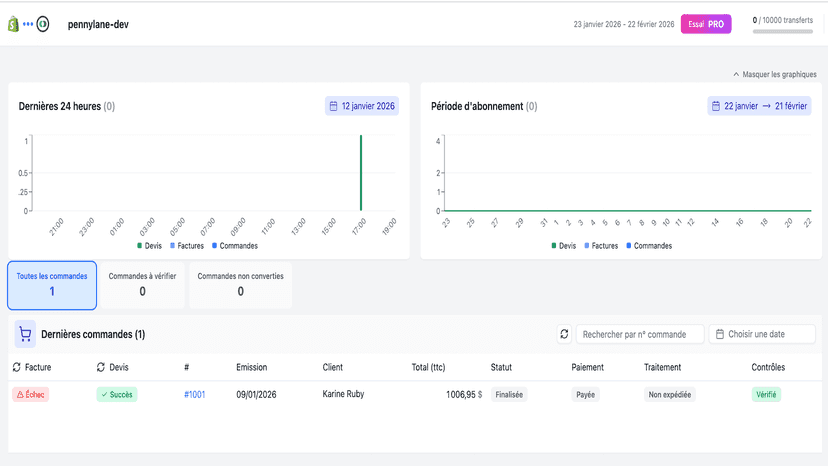
Task: Click the subscription dates 23 janvier 2026 - 22 février 2026
Action: pyautogui.click(x=624, y=24)
